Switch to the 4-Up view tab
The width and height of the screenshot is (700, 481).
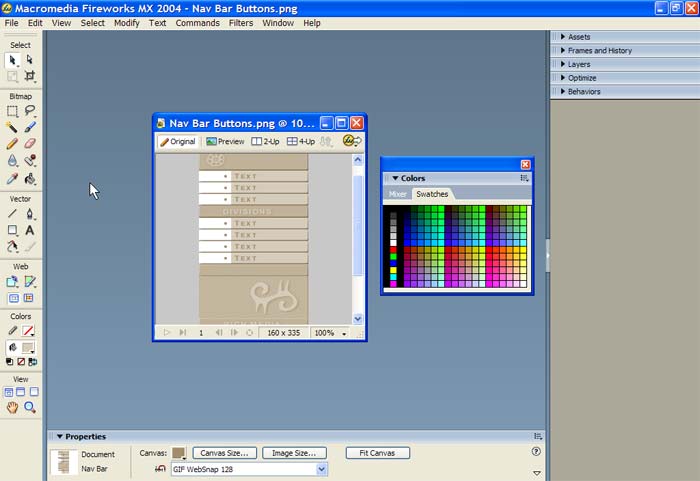pyautogui.click(x=301, y=142)
